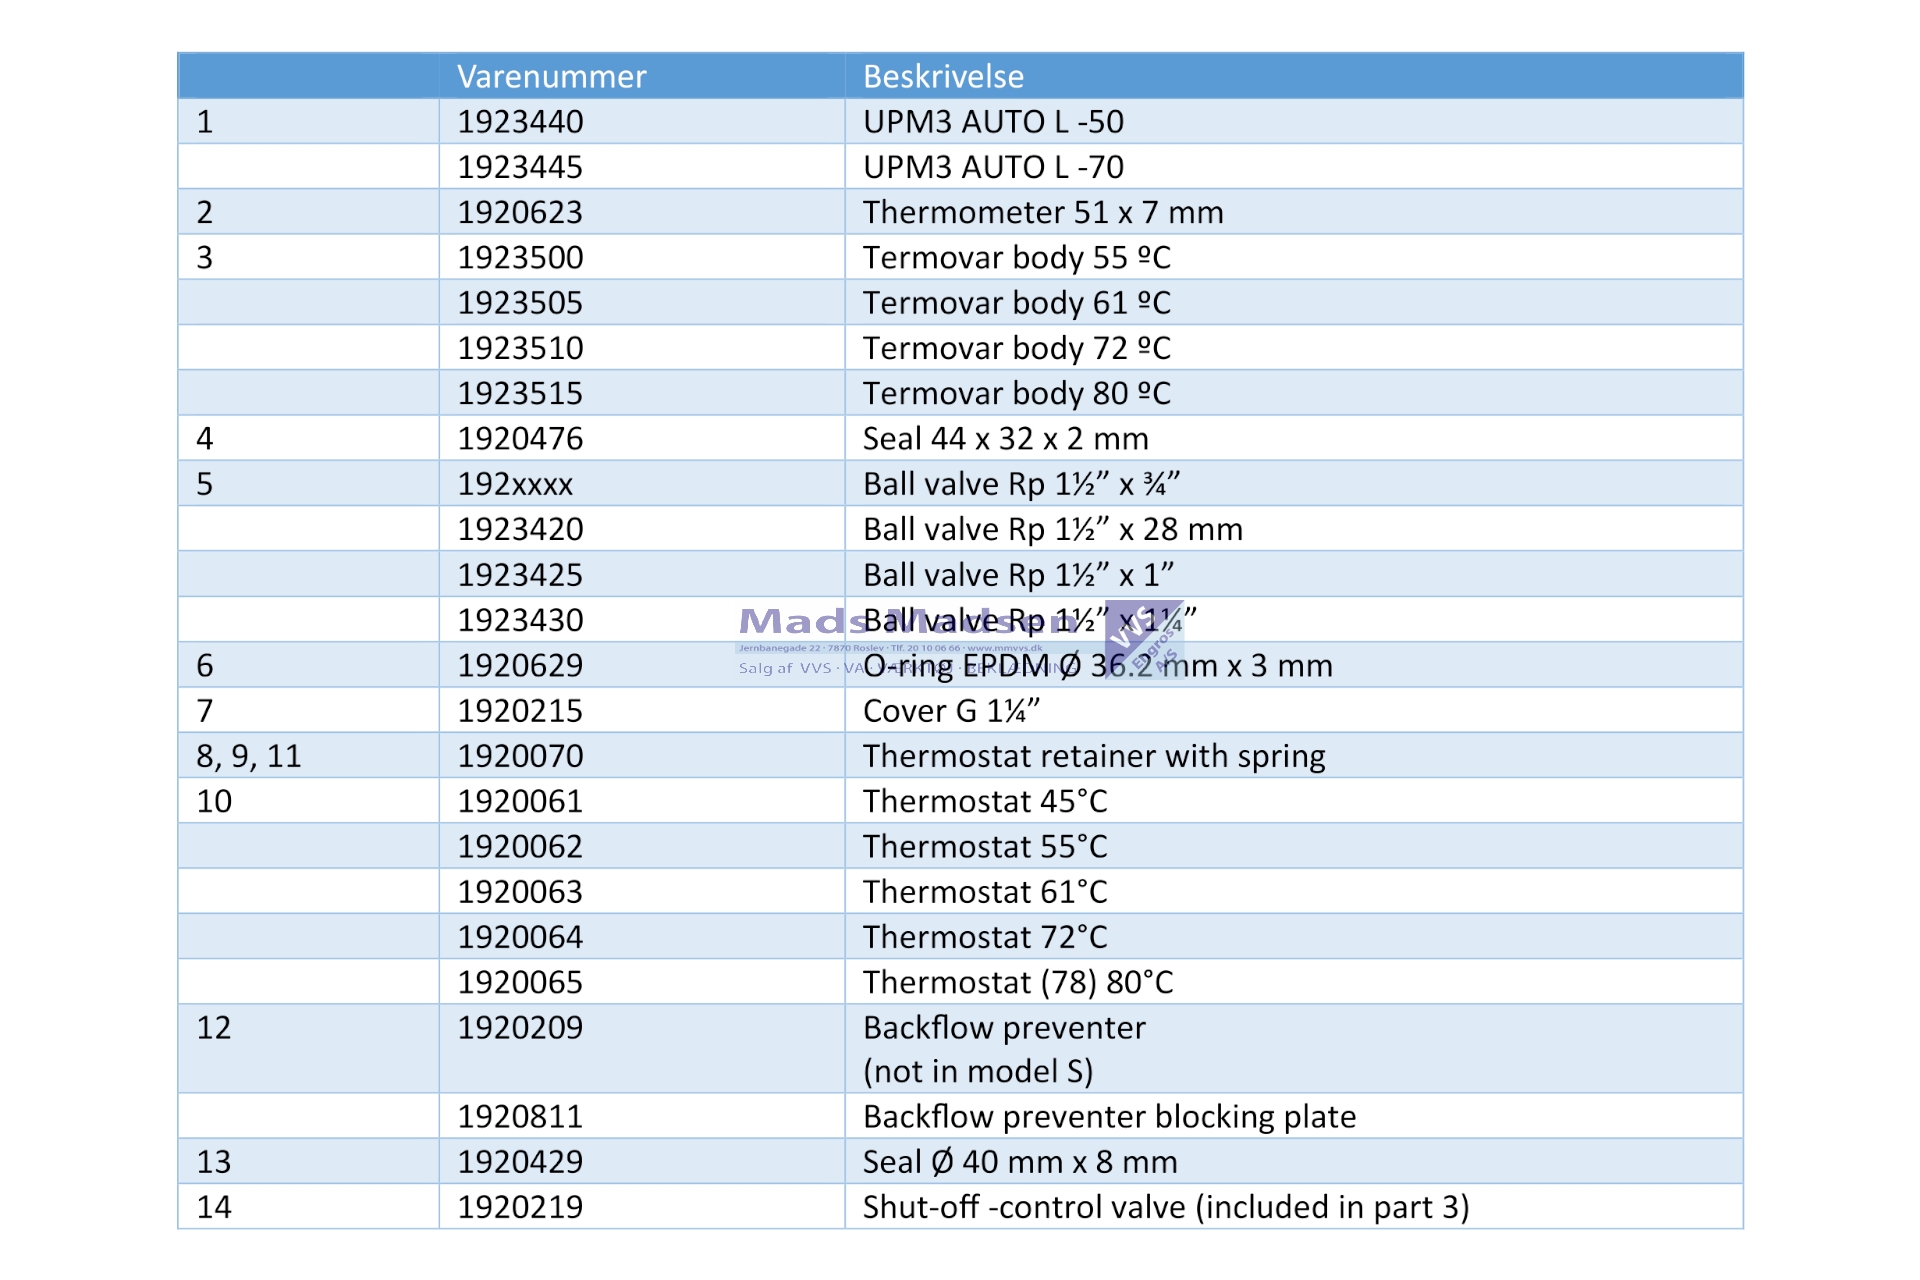1920x1280 pixels.
Task: Click the Varenummer column header
Action: coord(551,77)
